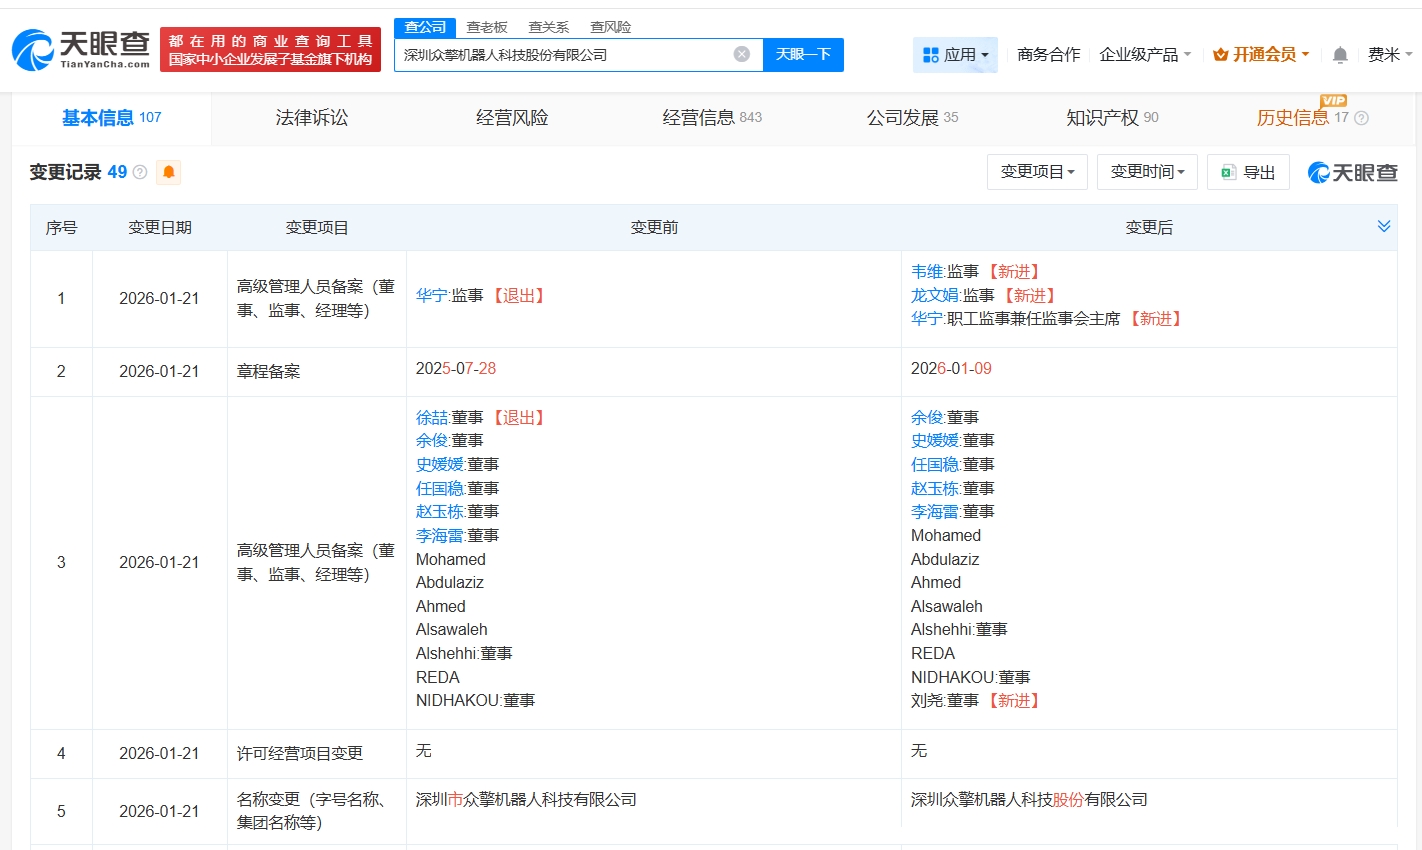Screen dimensions: 1422x850
Task: Select 查老板 search mode
Action: click(487, 27)
